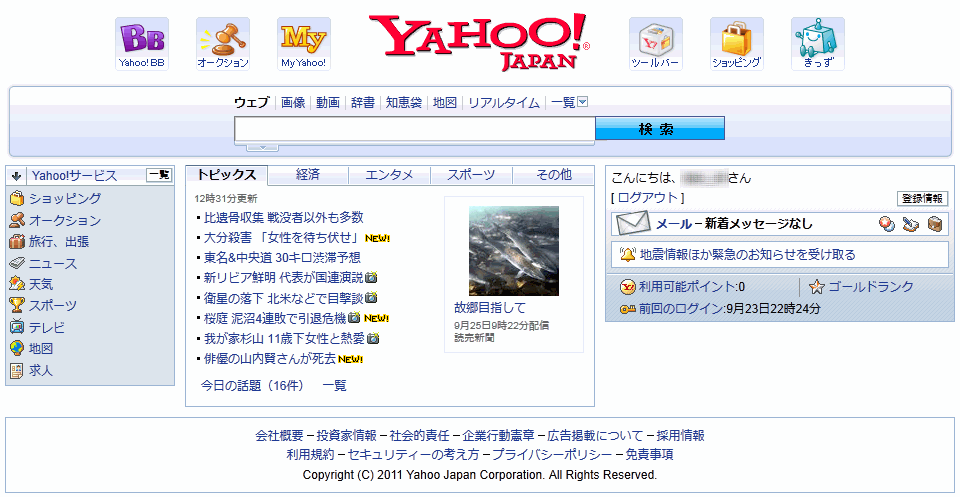Open the メール link in greeting panel
Viewport: 960px width, 497px height.
[x=673, y=224]
